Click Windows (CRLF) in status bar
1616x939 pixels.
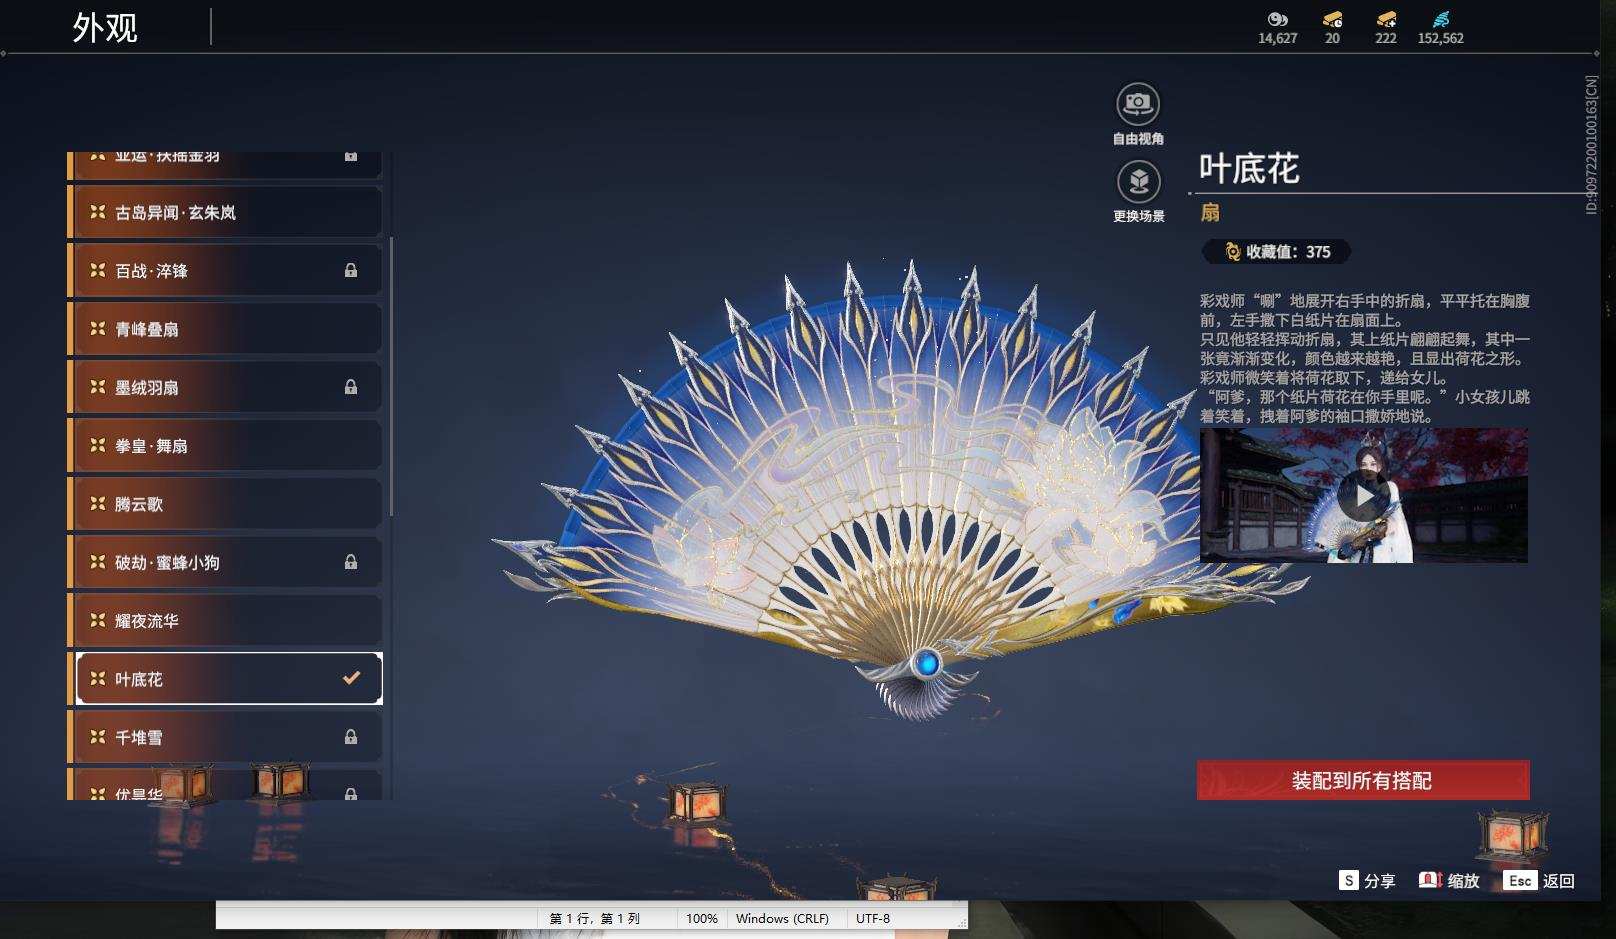[x=782, y=918]
